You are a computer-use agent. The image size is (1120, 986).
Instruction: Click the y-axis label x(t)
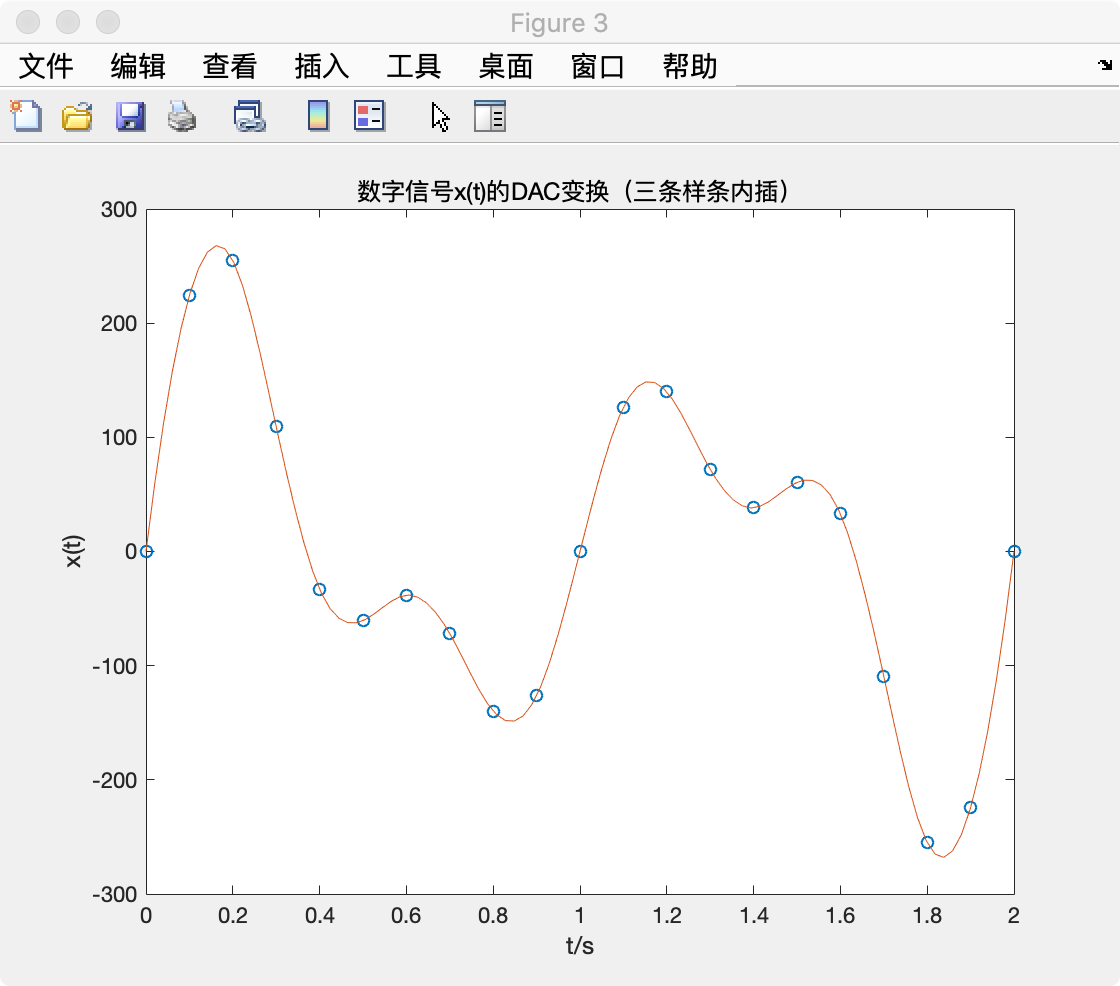[74, 551]
